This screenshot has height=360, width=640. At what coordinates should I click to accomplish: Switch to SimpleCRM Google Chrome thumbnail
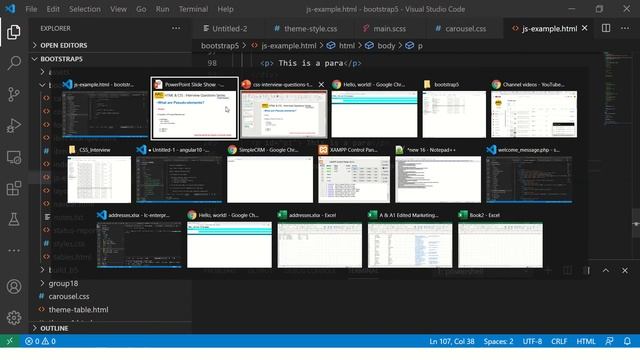click(270, 173)
